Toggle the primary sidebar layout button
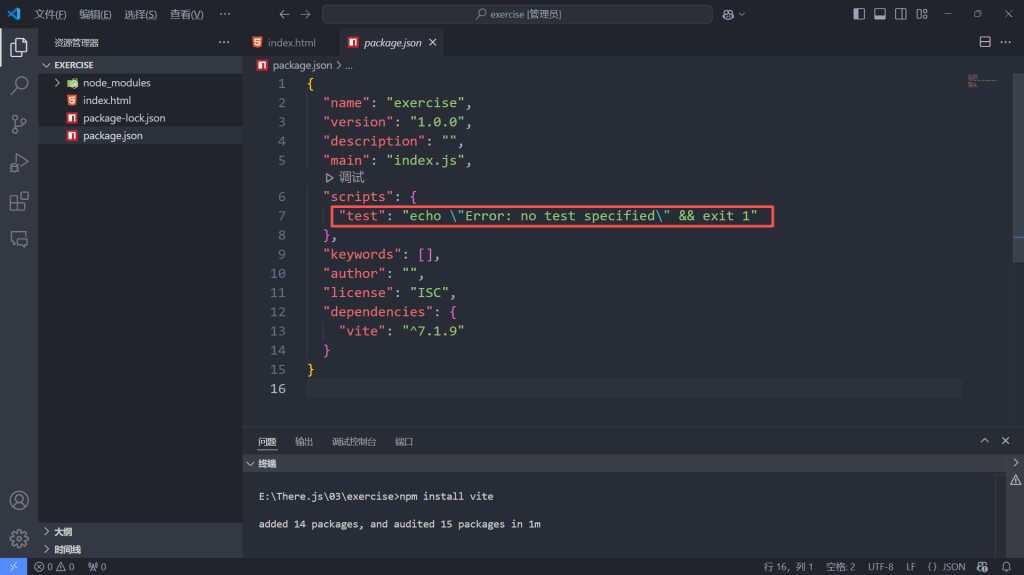The height and width of the screenshot is (575, 1024). (x=859, y=14)
